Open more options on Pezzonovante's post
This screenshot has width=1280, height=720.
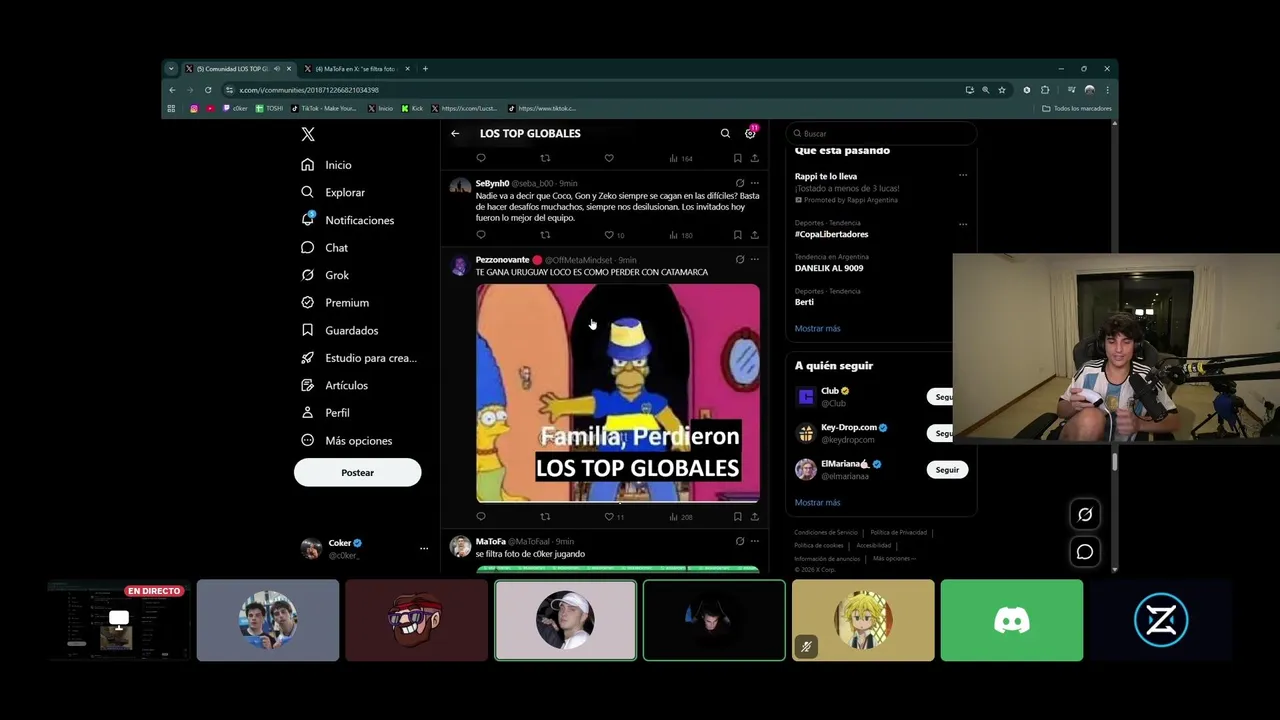tap(754, 259)
